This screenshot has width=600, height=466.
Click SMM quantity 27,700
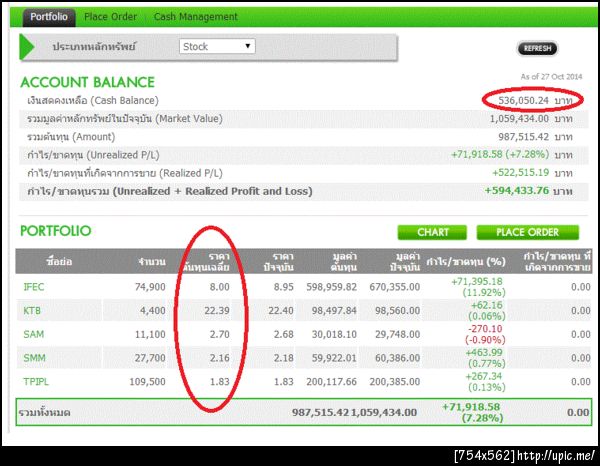(150, 358)
